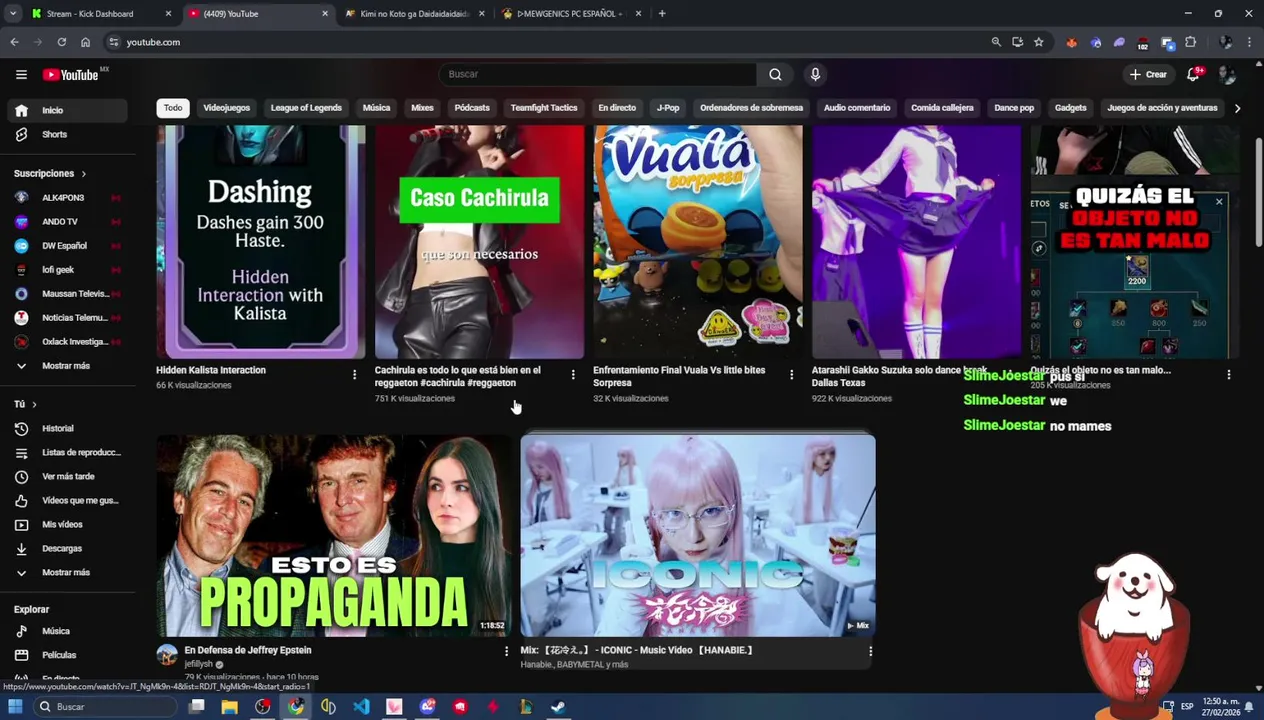Close the overlay on Quizás short
This screenshot has width=1264, height=720.
click(1219, 203)
